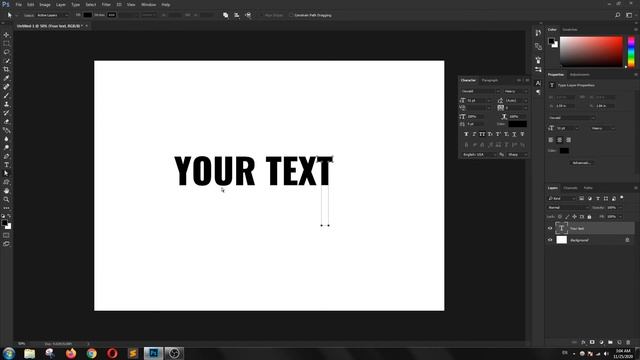The image size is (640, 360).
Task: Open font style dropdown in Character panel
Action: pos(516,91)
